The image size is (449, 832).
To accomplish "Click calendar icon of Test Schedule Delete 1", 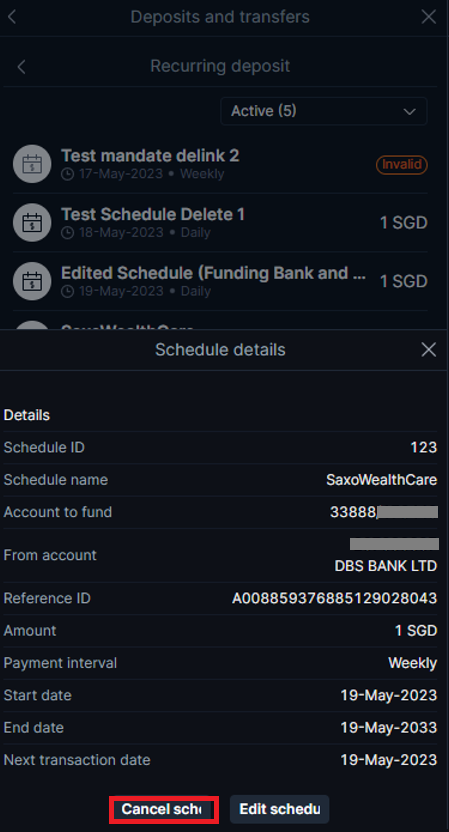I will [x=32, y=223].
